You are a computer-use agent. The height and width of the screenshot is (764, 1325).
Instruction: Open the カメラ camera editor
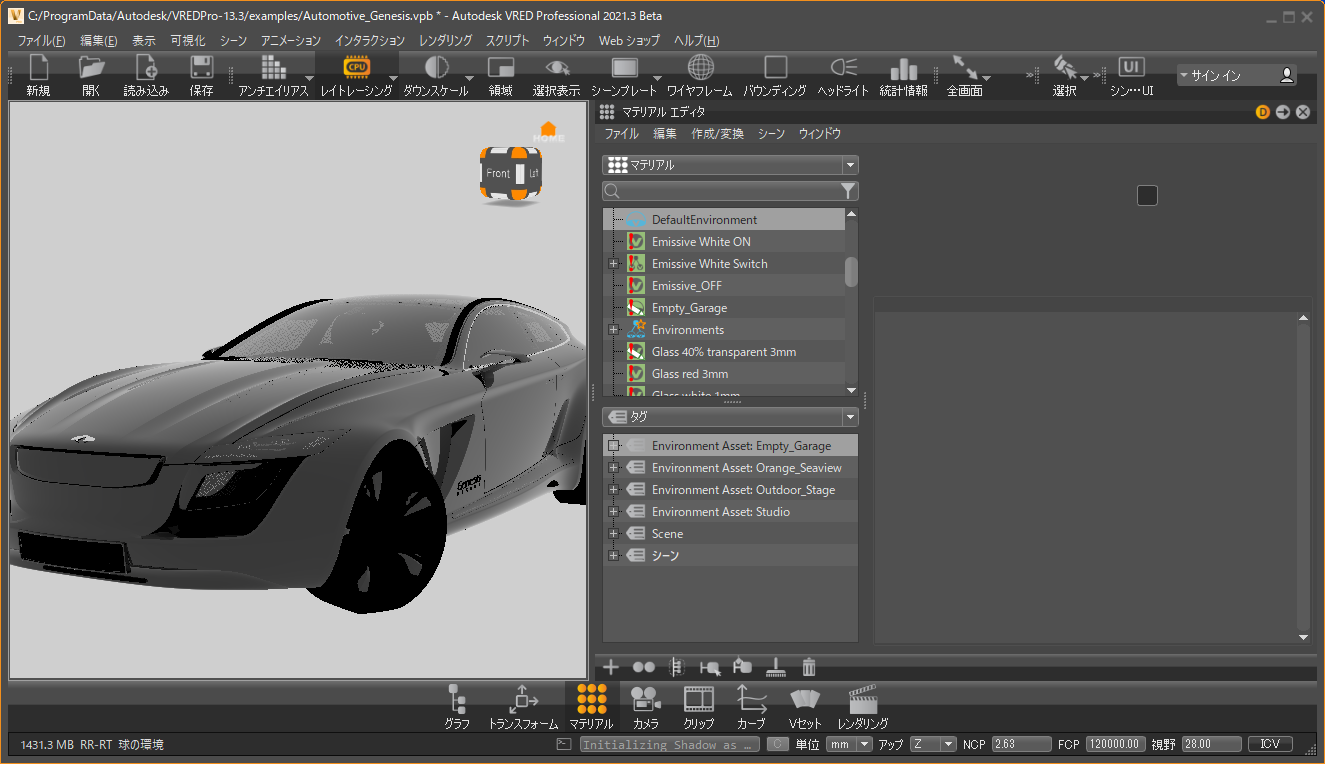click(645, 698)
